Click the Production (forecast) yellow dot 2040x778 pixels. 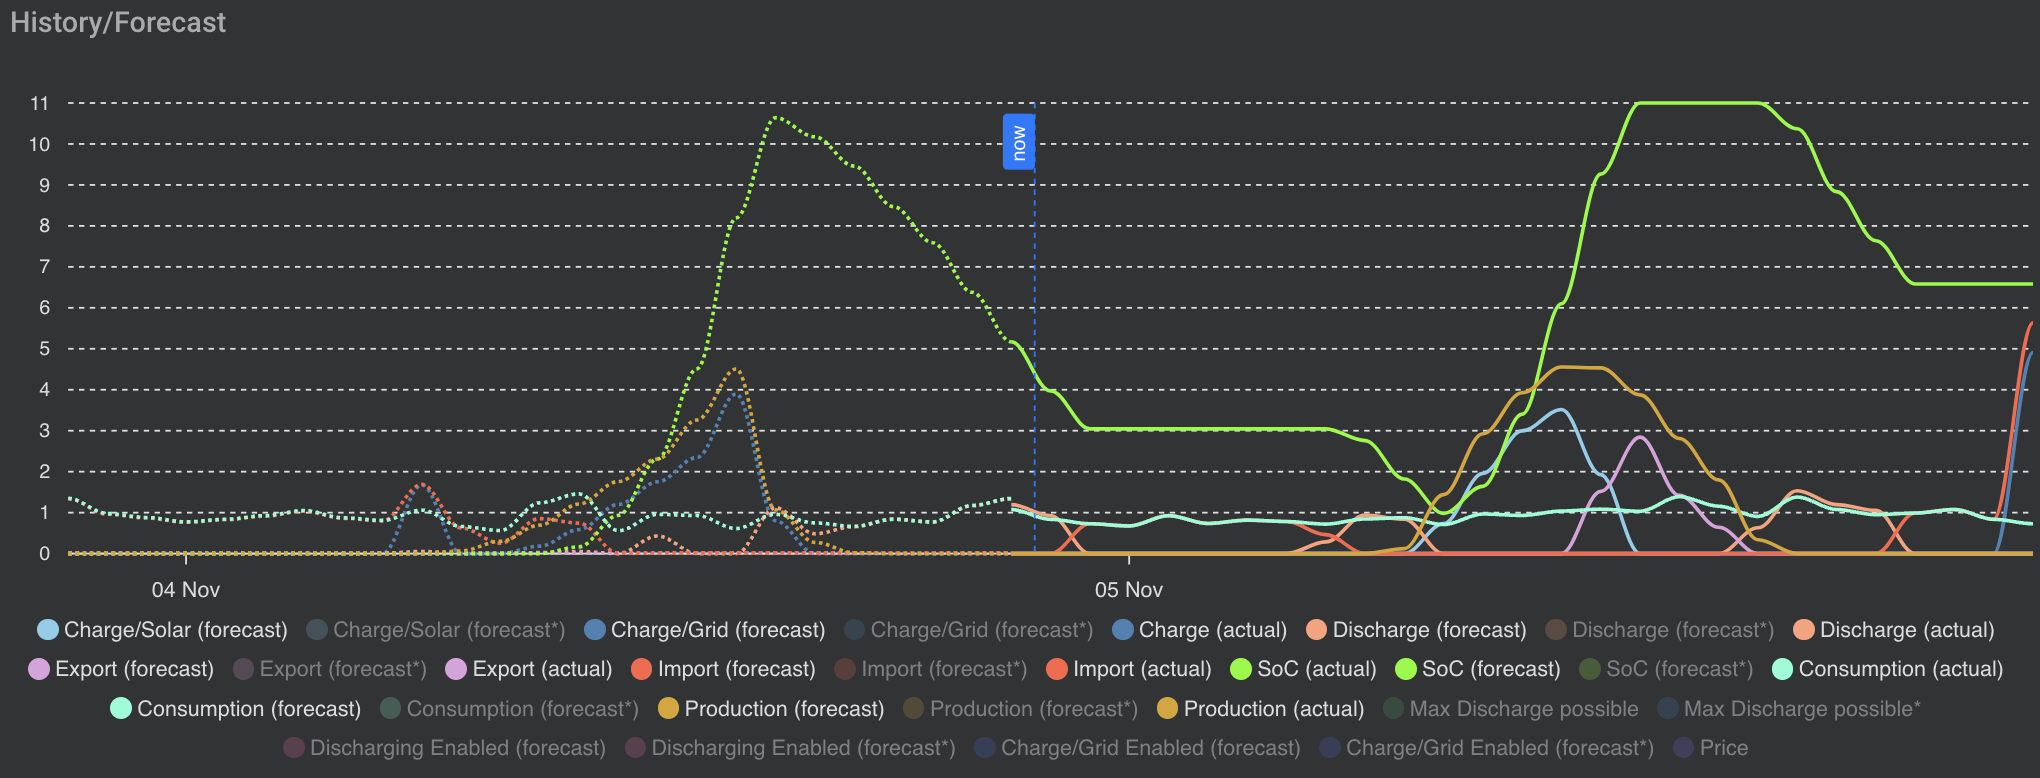point(669,709)
